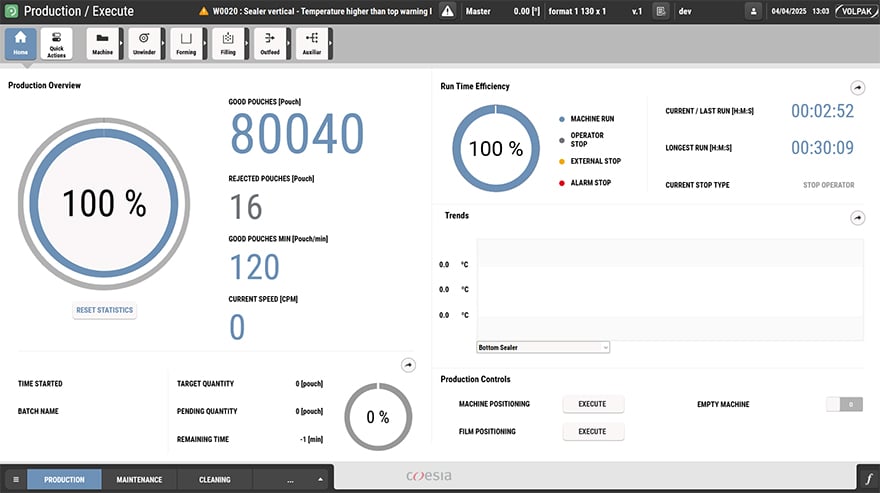Open the recipe document icon
The width and height of the screenshot is (880, 493).
[660, 11]
